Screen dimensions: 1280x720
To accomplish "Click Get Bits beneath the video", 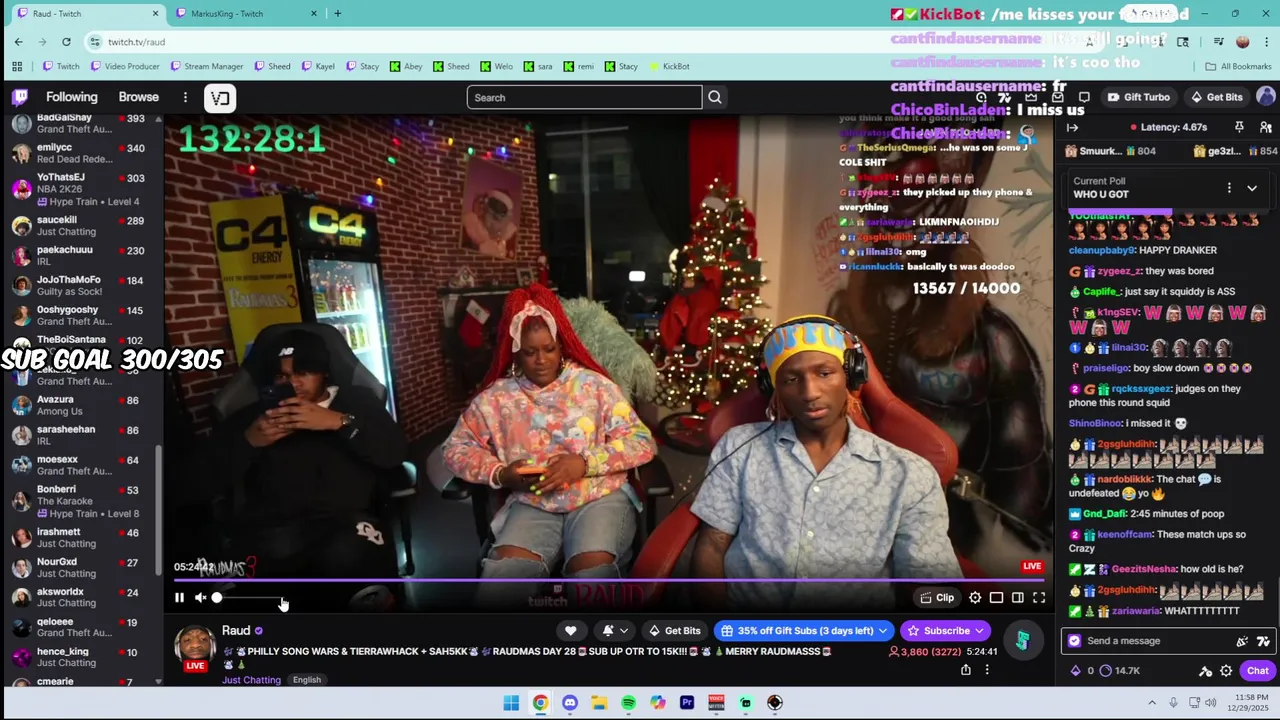I will tap(674, 631).
